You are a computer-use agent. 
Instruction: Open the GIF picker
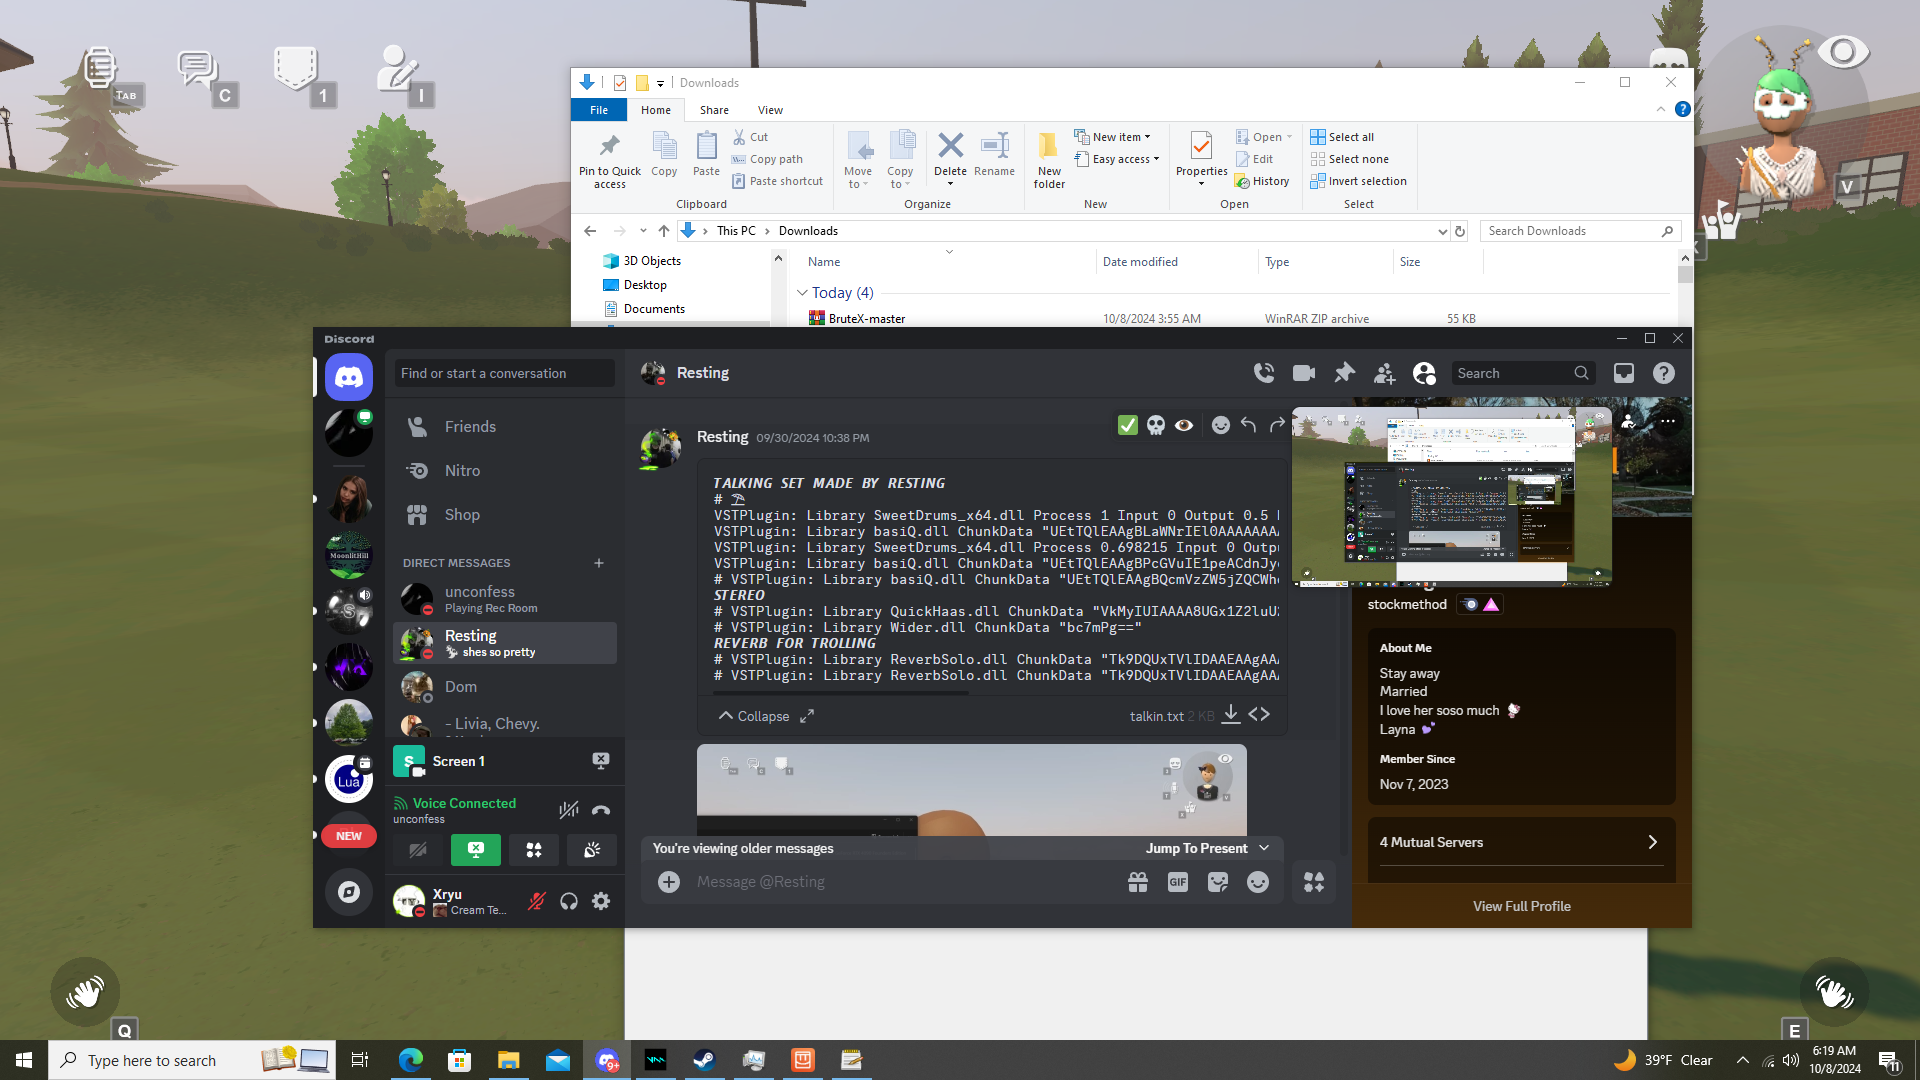(x=1178, y=882)
